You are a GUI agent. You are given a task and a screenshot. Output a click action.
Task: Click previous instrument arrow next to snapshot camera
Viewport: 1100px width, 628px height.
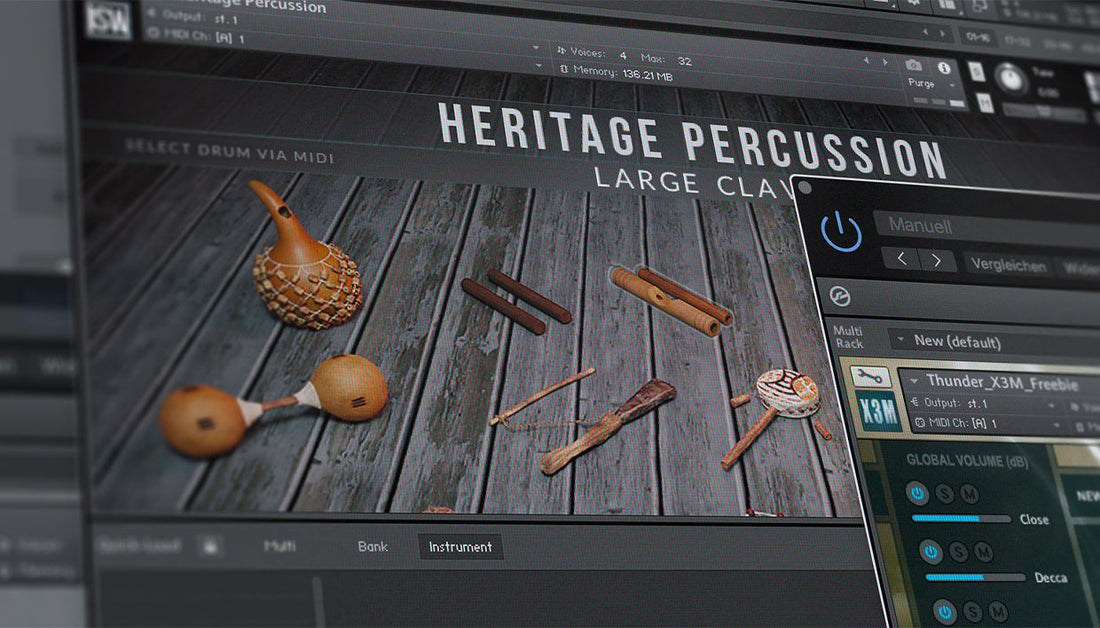pos(866,61)
